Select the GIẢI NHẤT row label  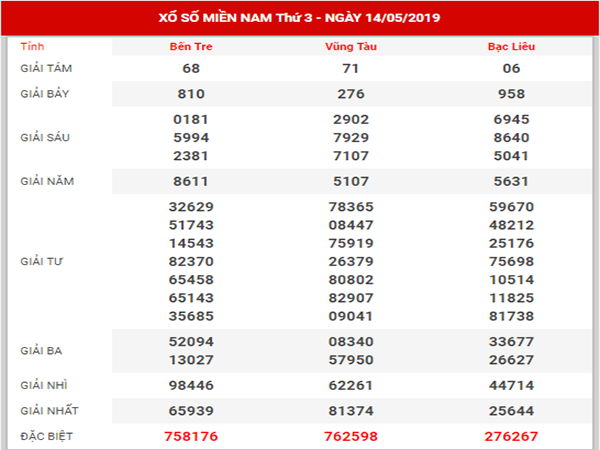[x=47, y=410]
